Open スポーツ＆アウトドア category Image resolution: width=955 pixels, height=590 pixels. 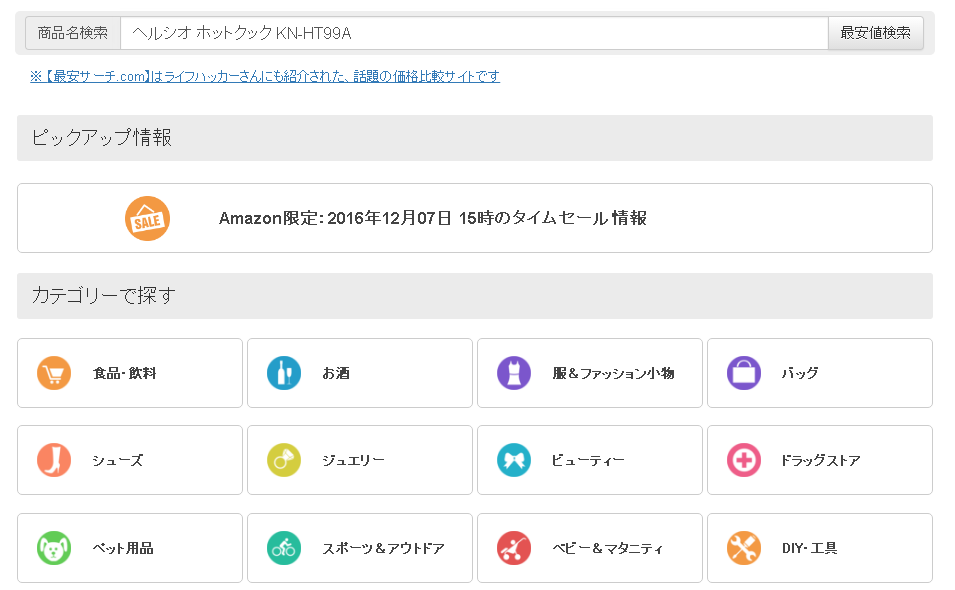360,548
